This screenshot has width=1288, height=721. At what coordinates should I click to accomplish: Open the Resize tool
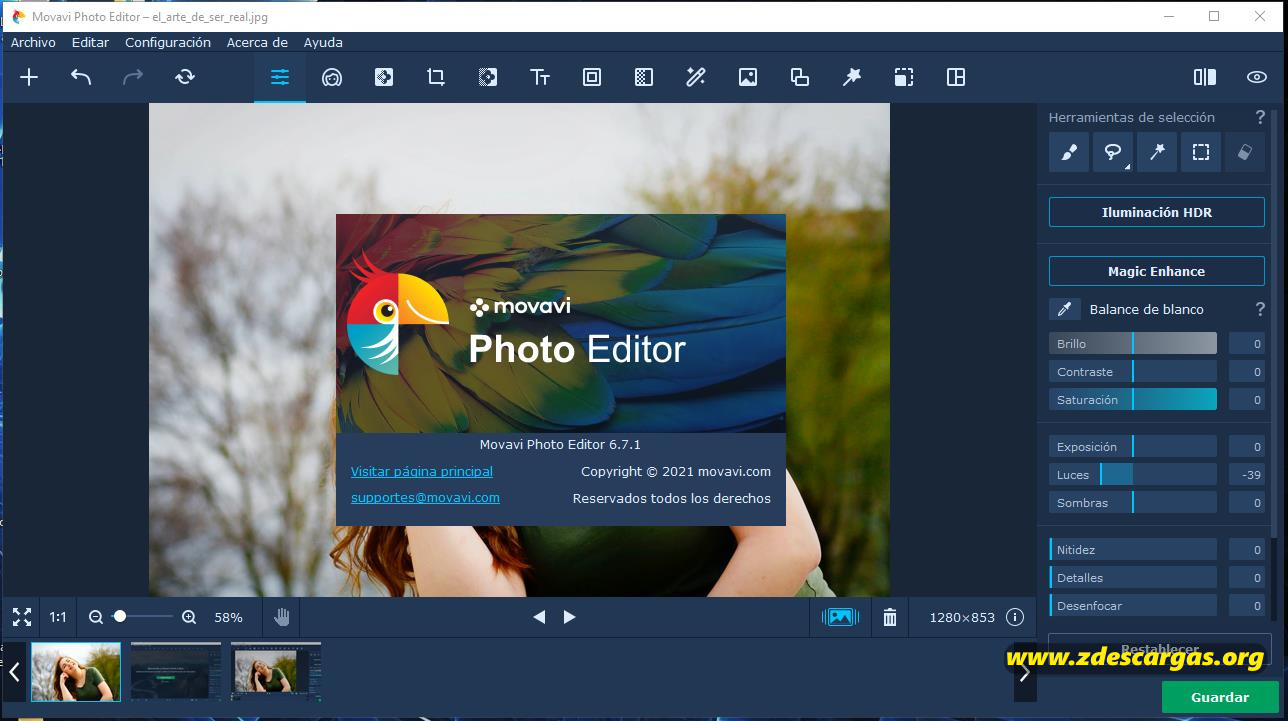click(904, 77)
